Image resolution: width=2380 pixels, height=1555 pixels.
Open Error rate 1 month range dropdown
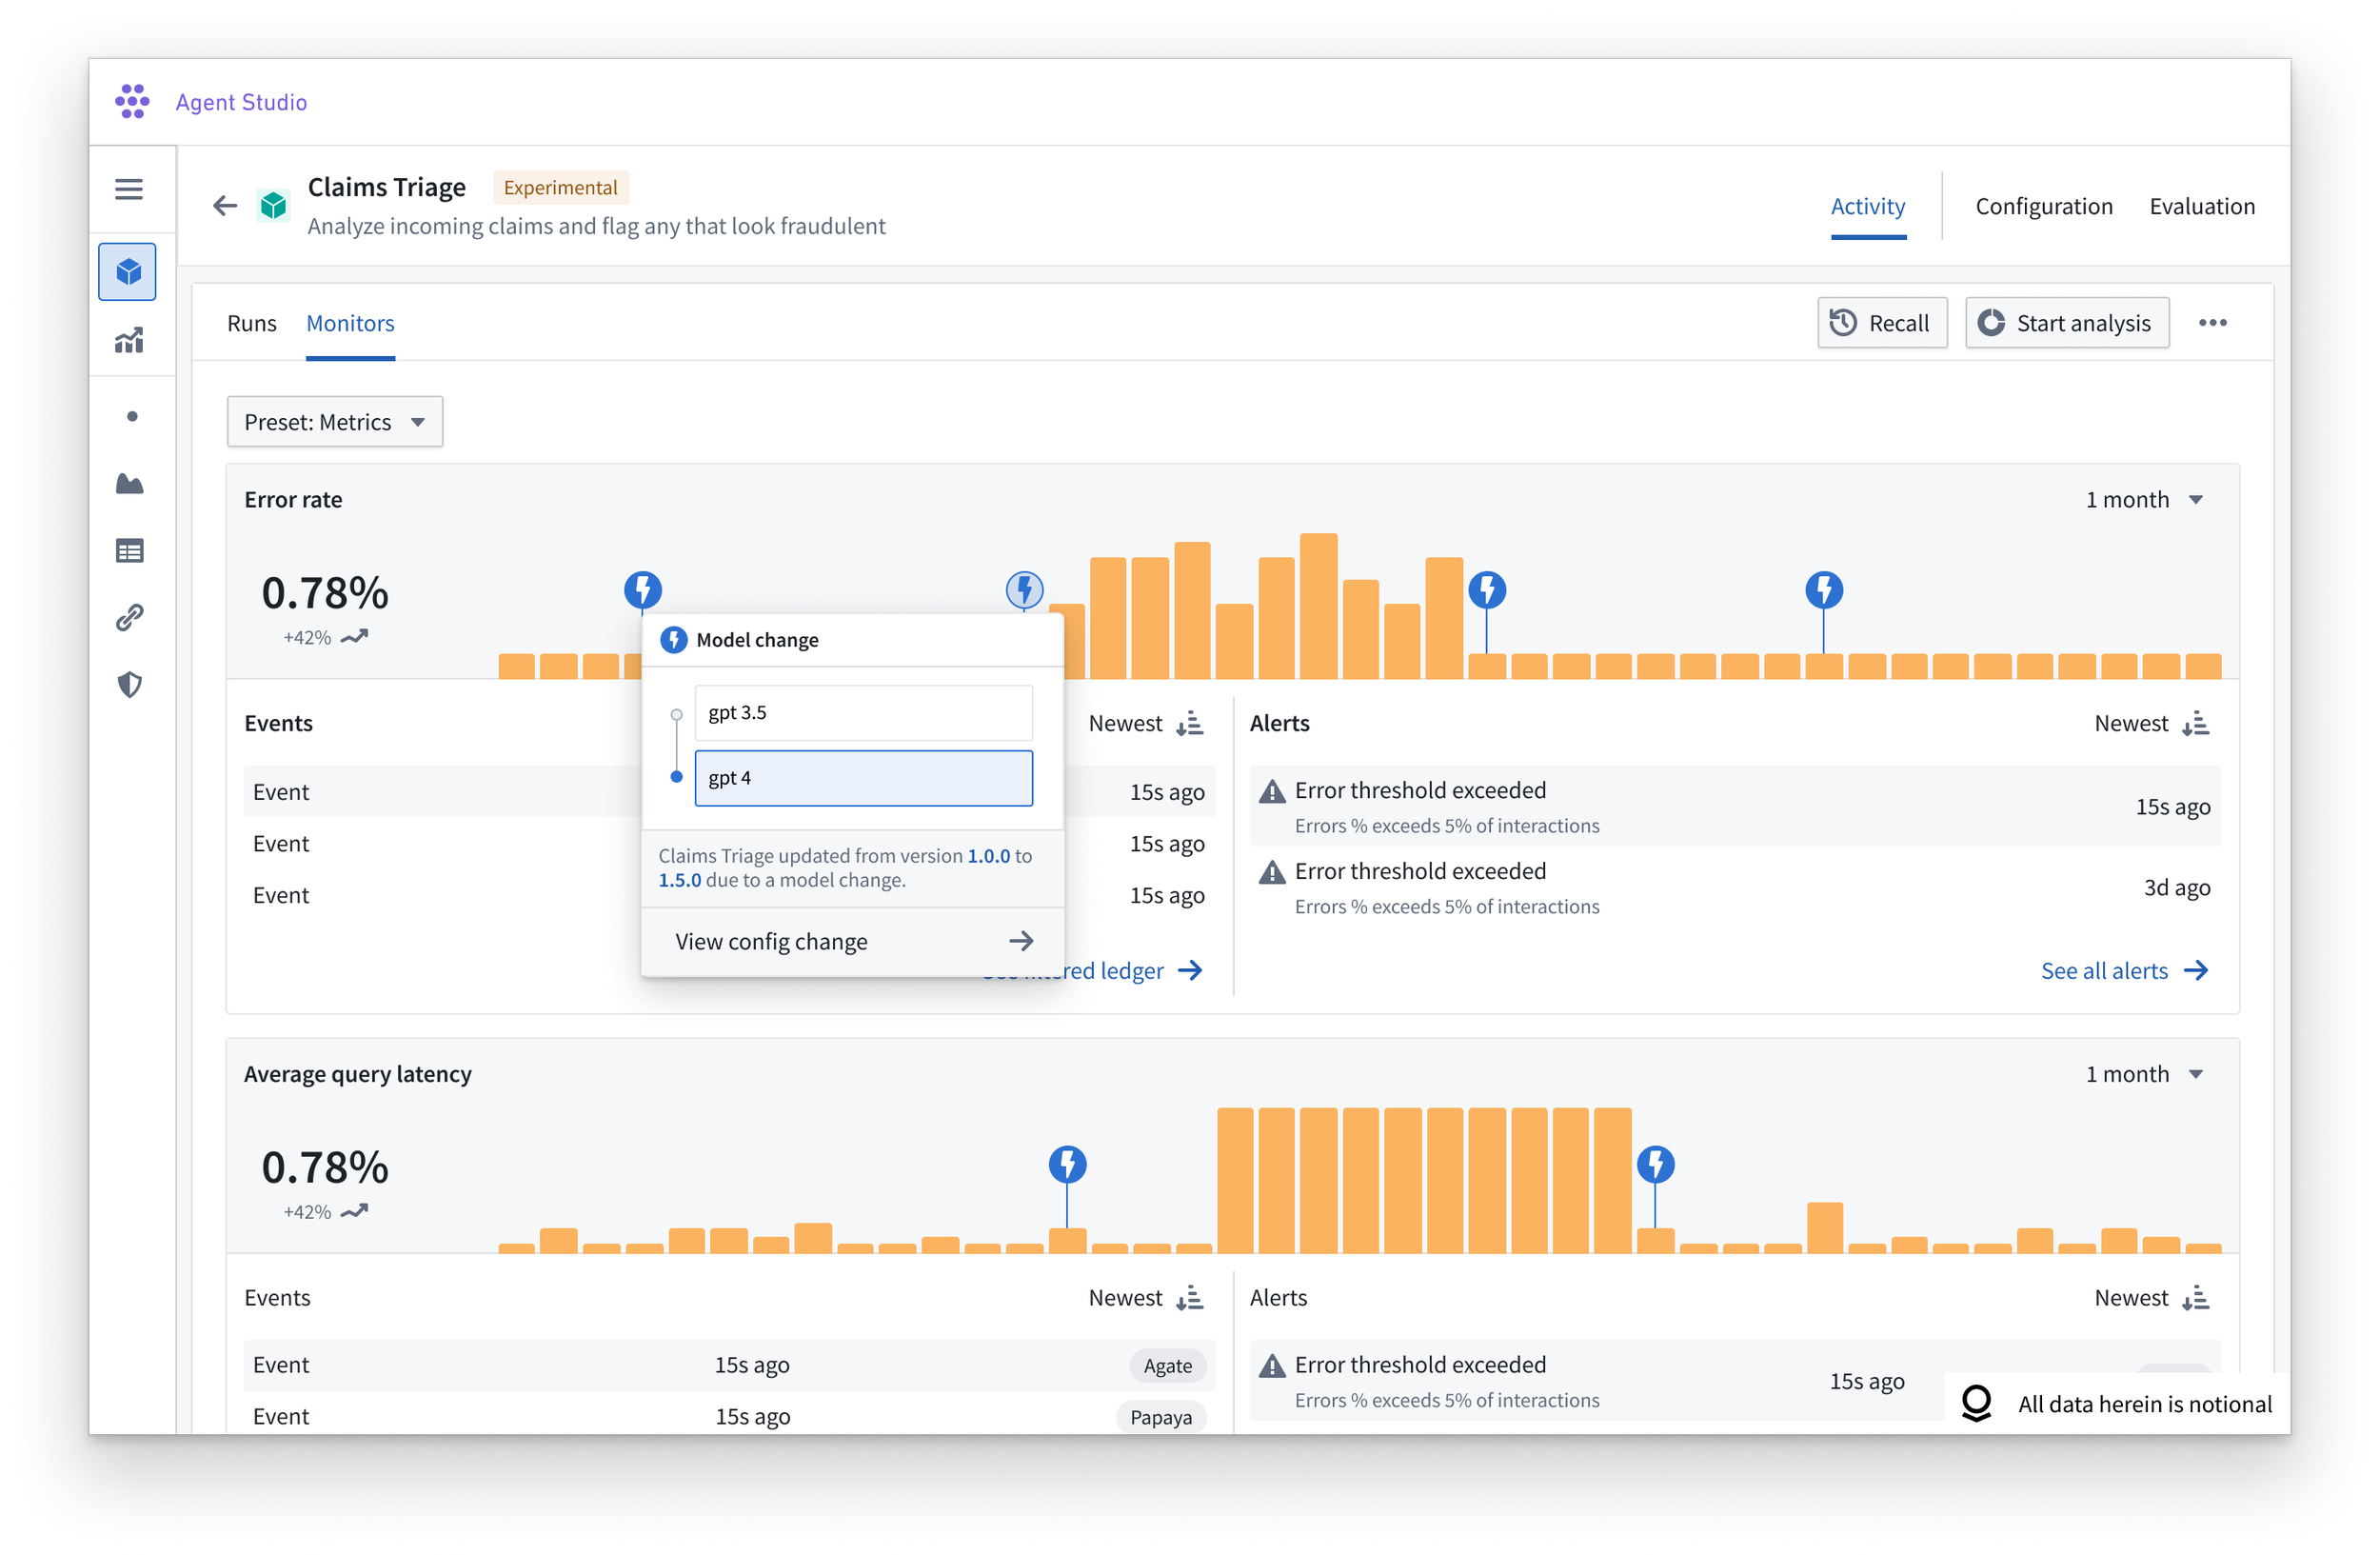point(2143,500)
